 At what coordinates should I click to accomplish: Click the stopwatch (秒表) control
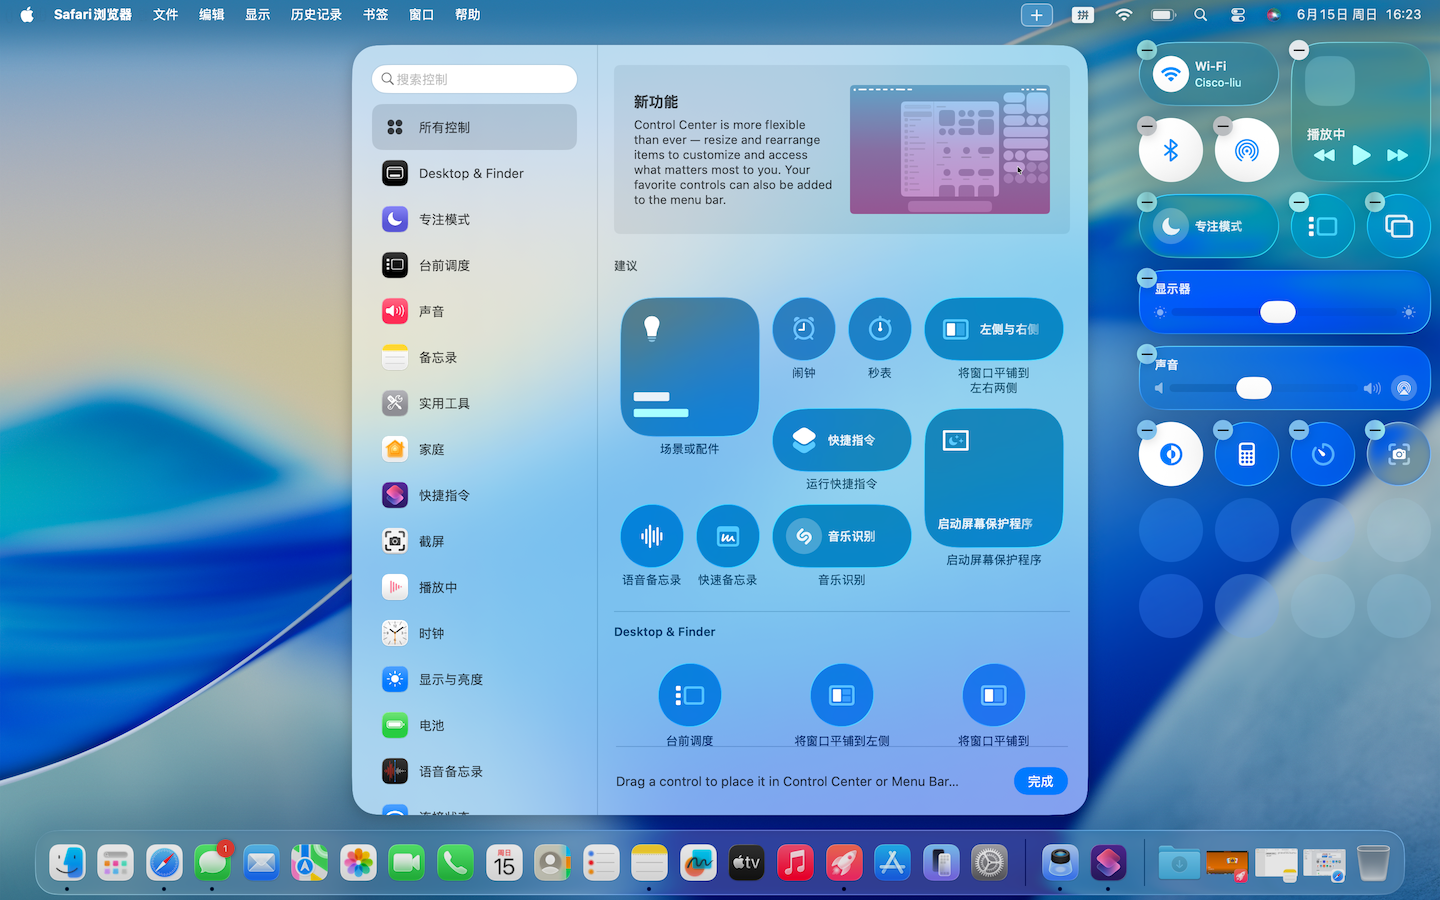pyautogui.click(x=879, y=329)
